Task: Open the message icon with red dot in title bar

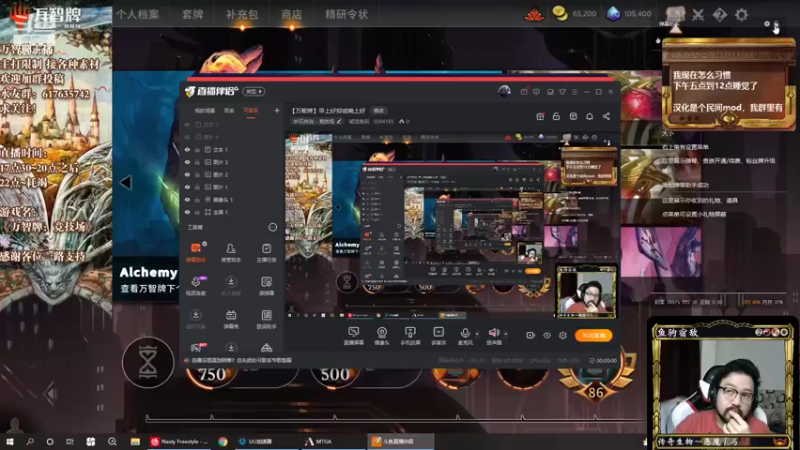Action: (524, 92)
